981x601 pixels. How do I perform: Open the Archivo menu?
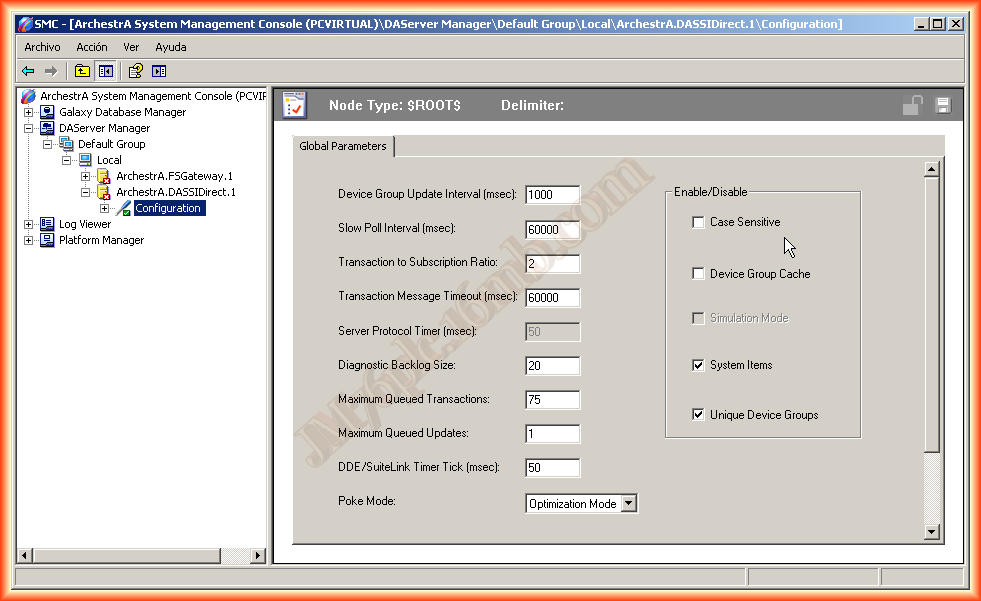pos(42,47)
